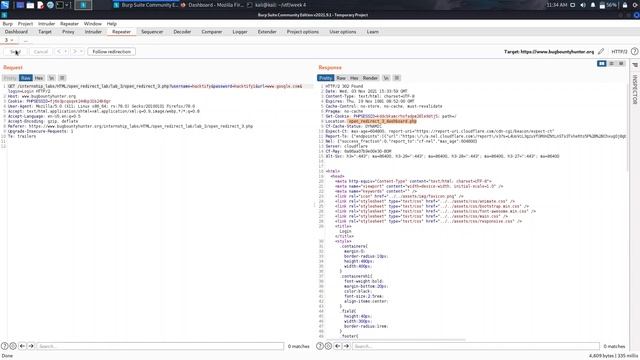
Task: Switch to User options tab
Action: point(342,32)
